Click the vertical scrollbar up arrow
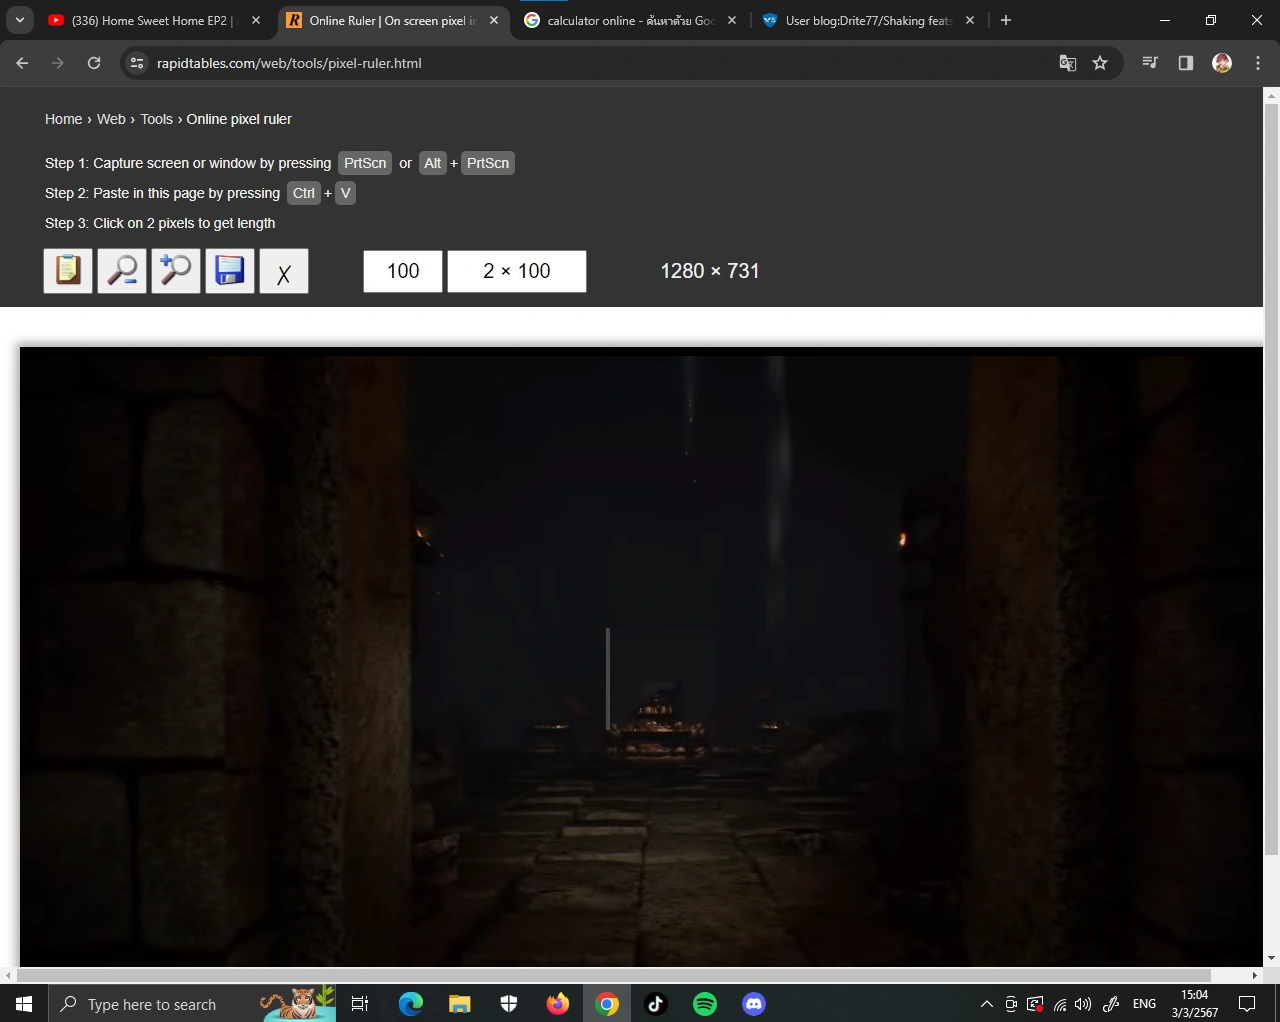Viewport: 1280px width, 1022px height. tap(1271, 96)
